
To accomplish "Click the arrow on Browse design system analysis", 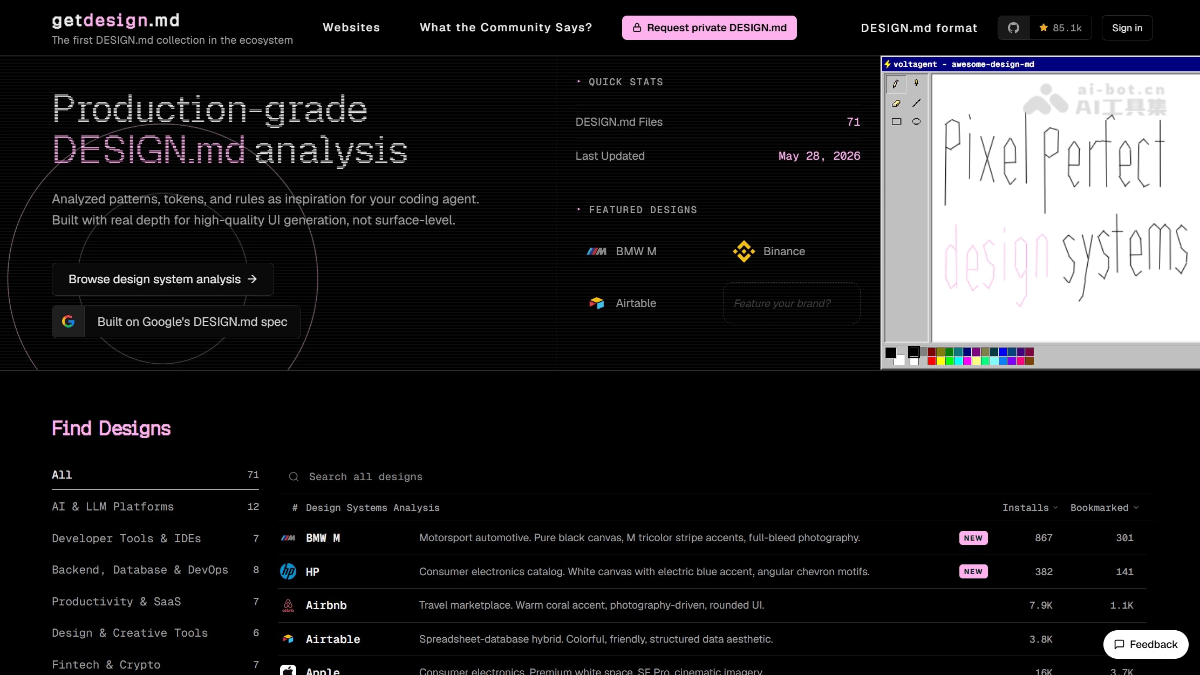I will pyautogui.click(x=252, y=279).
